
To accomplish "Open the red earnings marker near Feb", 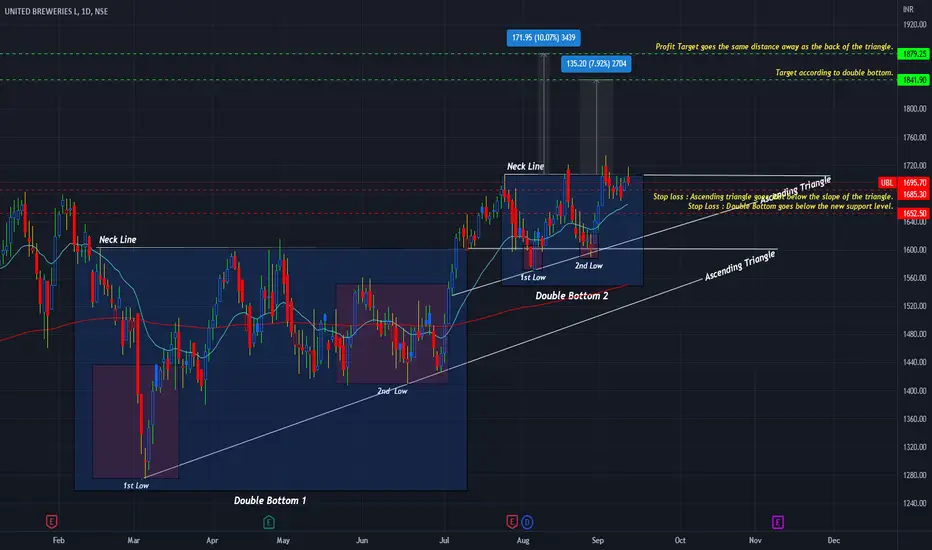I will click(52, 521).
